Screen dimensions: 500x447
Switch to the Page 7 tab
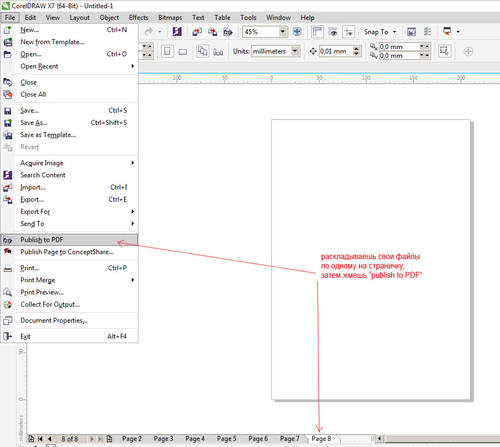point(290,439)
